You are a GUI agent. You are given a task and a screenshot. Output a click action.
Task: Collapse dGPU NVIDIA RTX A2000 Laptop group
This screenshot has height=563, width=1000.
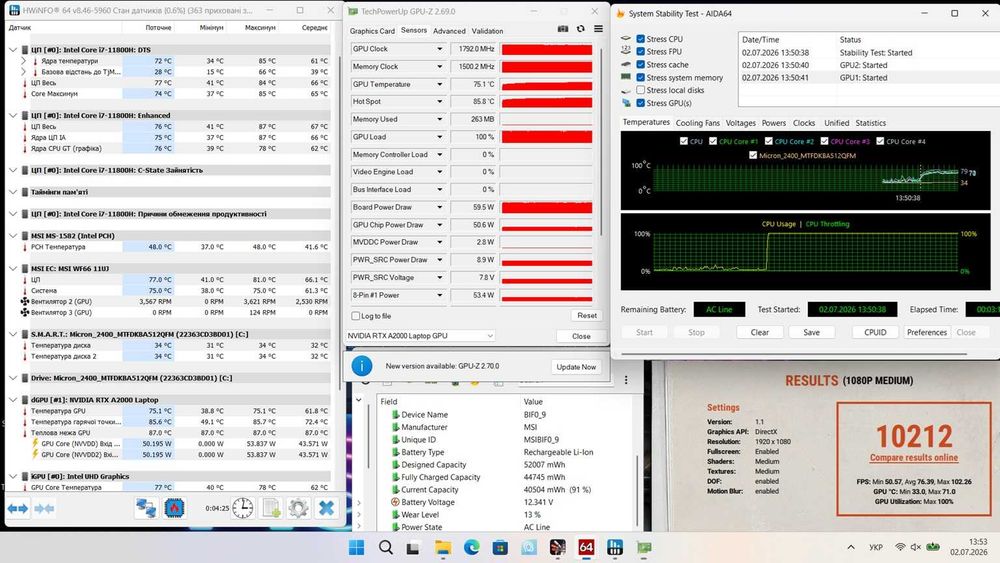tap(13, 400)
